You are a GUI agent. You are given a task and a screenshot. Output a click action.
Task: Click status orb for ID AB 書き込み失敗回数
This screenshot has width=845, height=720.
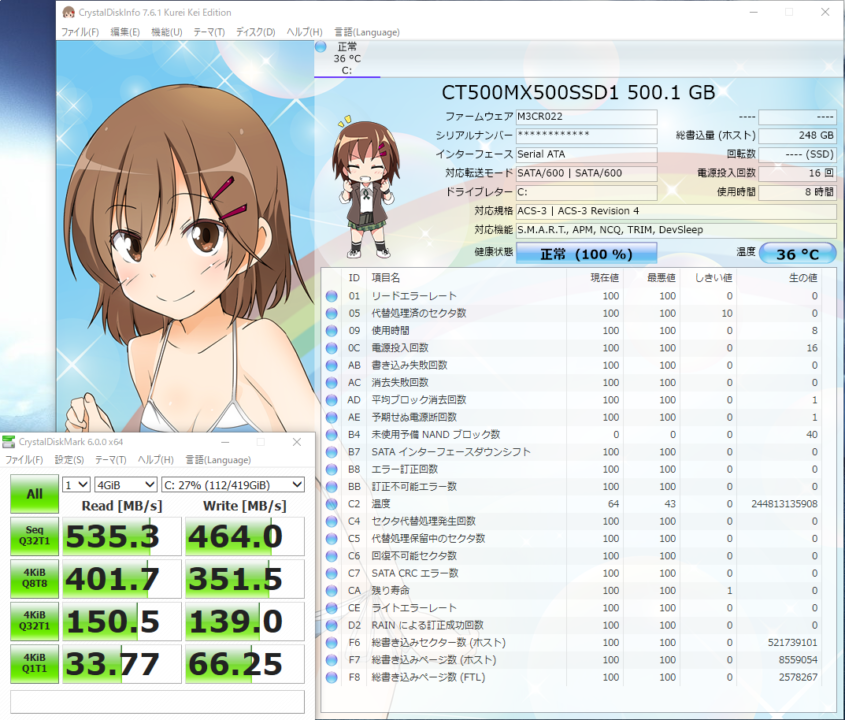[331, 365]
